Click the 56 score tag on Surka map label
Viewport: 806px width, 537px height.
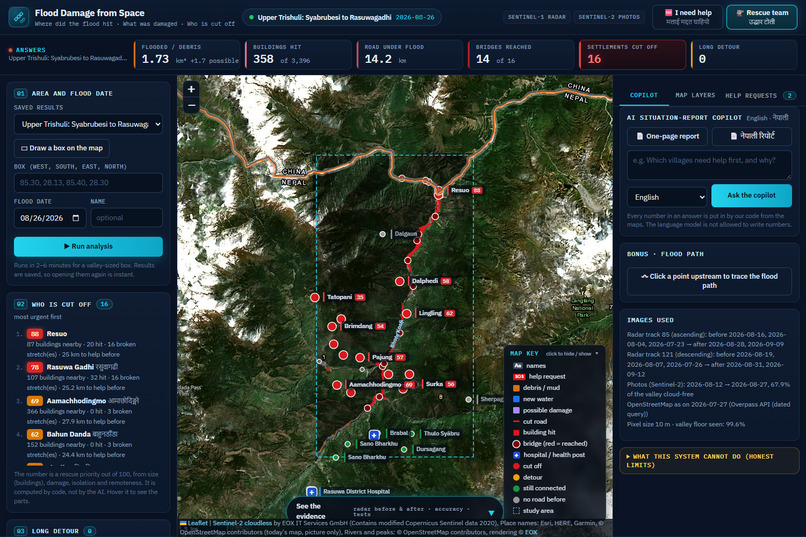(x=450, y=384)
